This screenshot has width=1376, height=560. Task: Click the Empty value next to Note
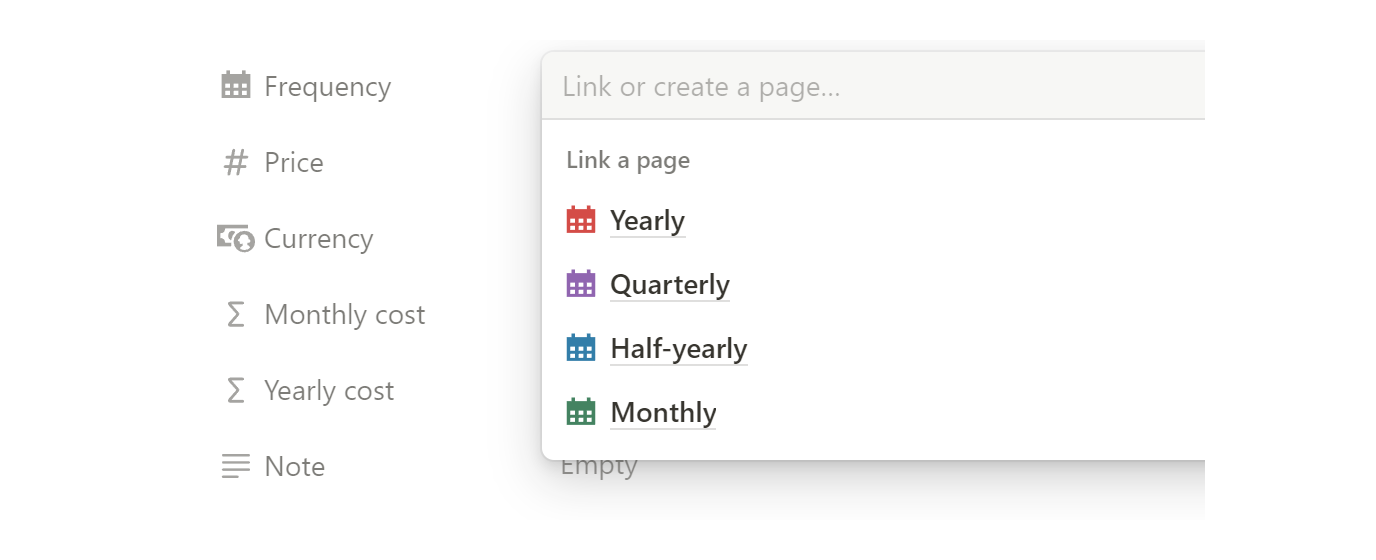[x=599, y=468]
